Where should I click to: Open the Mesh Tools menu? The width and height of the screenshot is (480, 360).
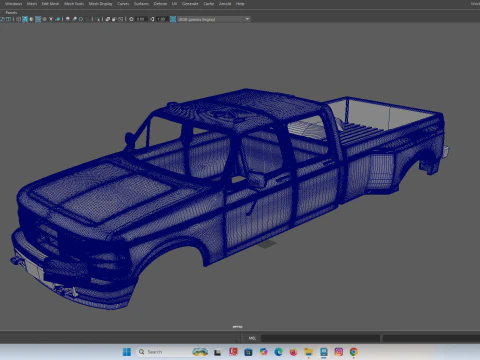coord(74,4)
